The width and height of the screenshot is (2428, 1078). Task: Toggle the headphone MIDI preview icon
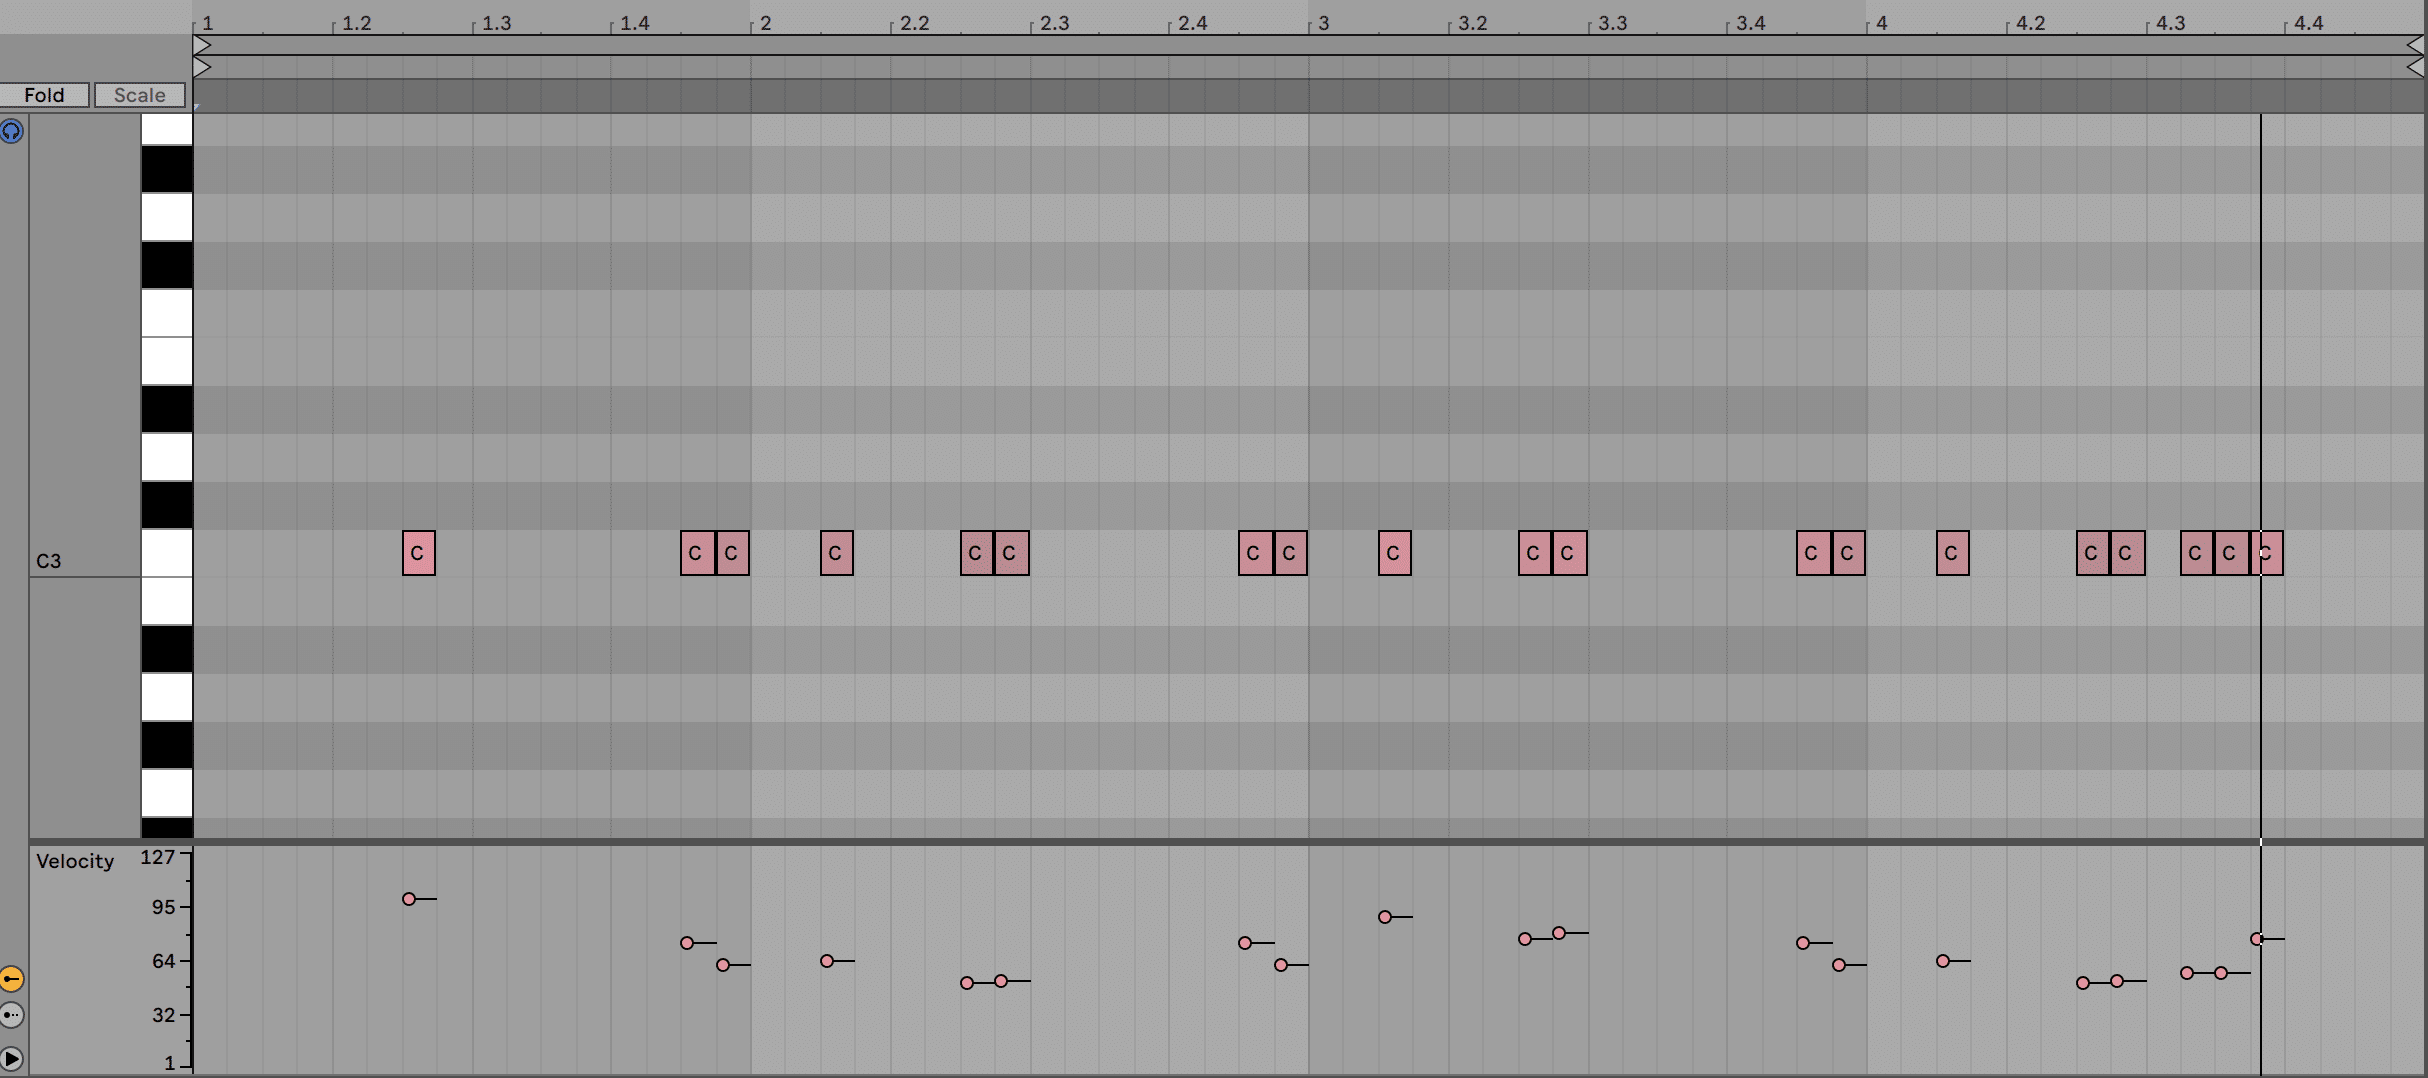pyautogui.click(x=12, y=131)
